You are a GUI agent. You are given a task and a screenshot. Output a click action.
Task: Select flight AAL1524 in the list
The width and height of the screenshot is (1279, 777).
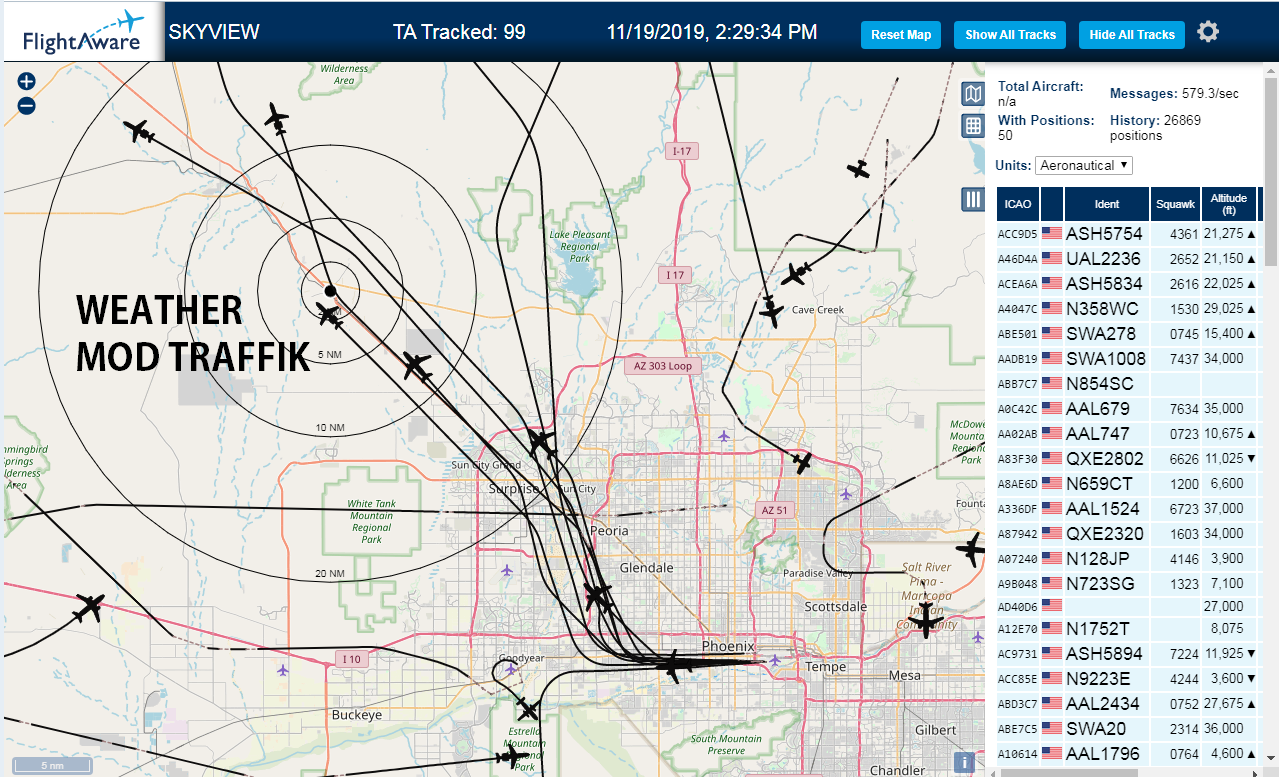1103,508
